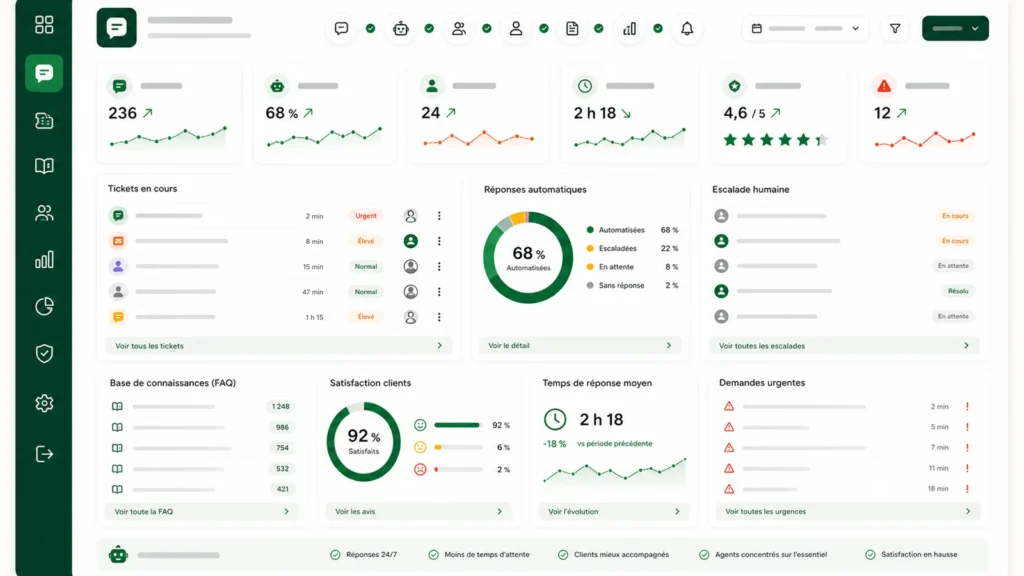Open the shield security icon in sidebar
This screenshot has width=1024, height=576.
click(44, 353)
